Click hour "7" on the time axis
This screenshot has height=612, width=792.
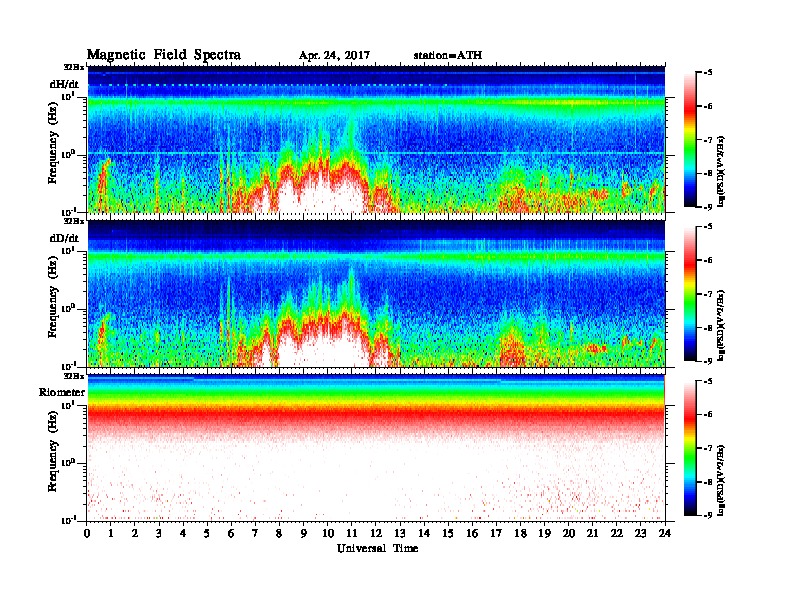click(255, 534)
